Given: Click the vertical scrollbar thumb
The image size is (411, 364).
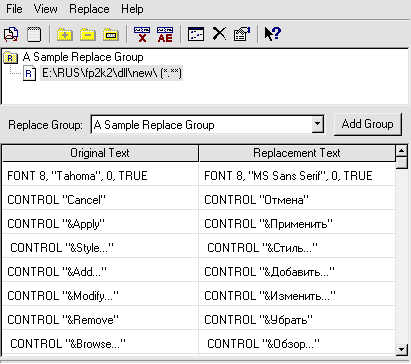Looking at the screenshot, I should (402, 163).
